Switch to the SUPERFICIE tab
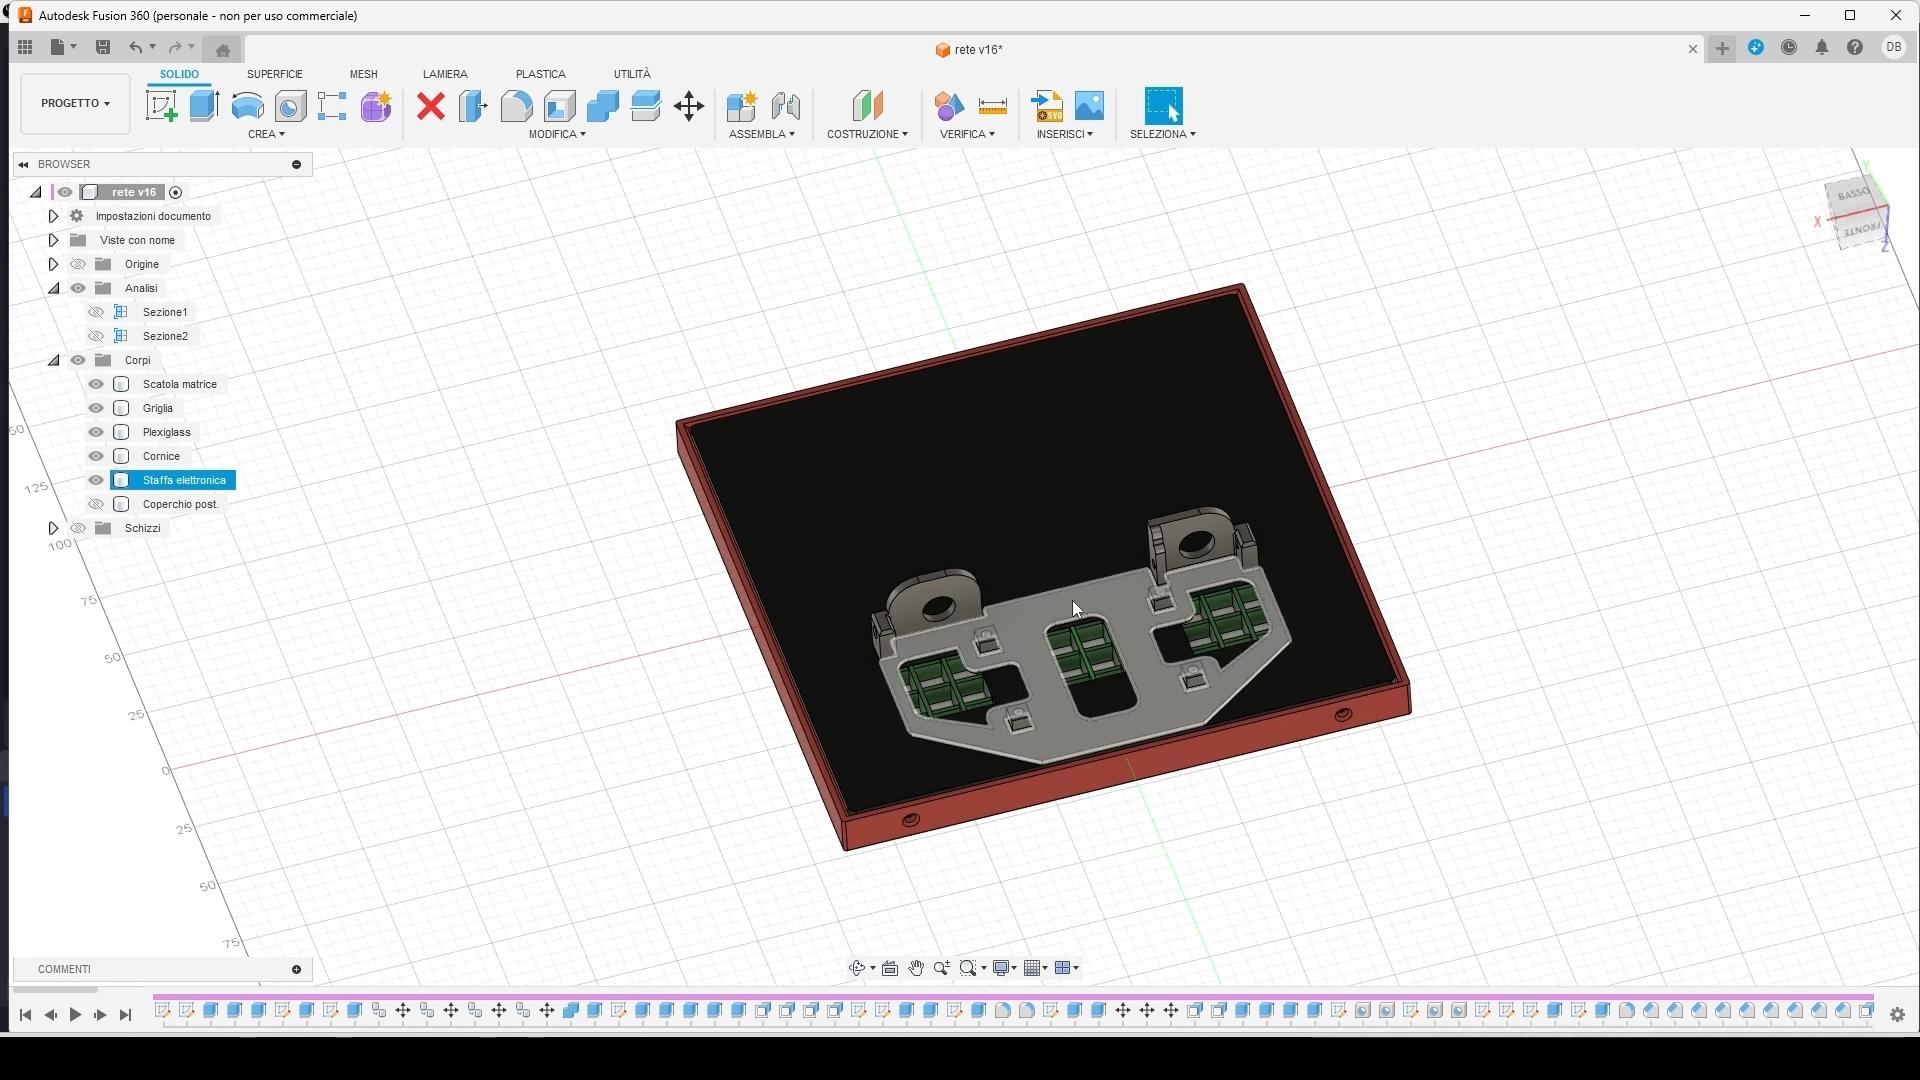 click(275, 74)
